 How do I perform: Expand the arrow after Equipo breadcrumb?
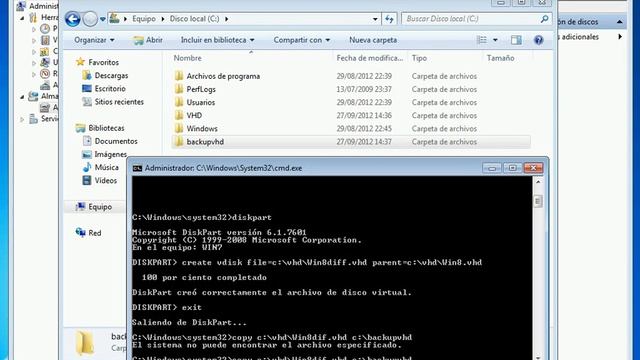[x=162, y=19]
